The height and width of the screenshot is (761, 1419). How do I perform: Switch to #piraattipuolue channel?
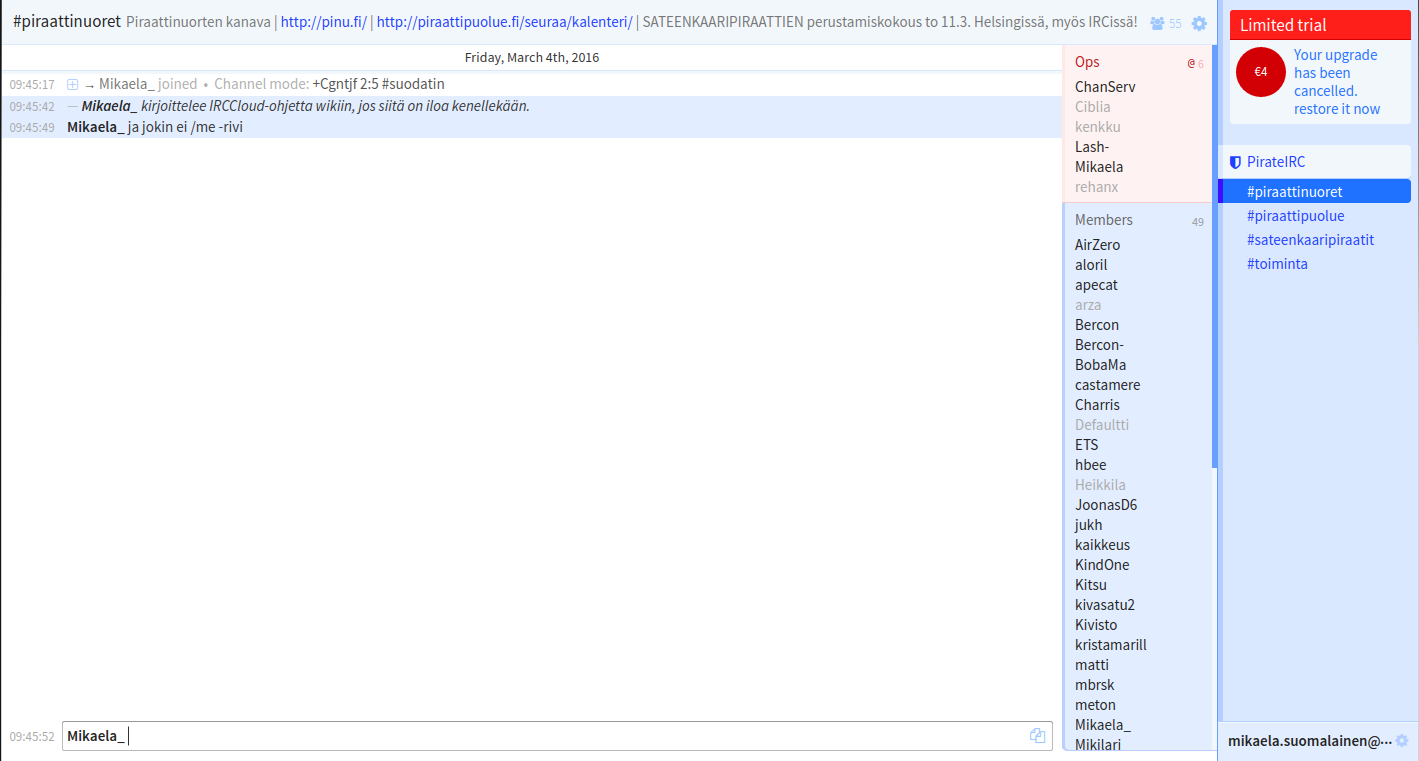click(1295, 216)
